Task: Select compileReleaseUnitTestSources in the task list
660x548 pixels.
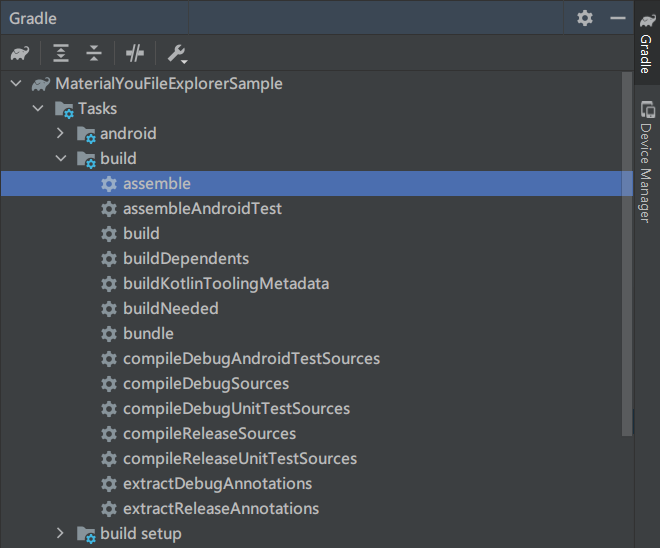Action: pyautogui.click(x=239, y=459)
